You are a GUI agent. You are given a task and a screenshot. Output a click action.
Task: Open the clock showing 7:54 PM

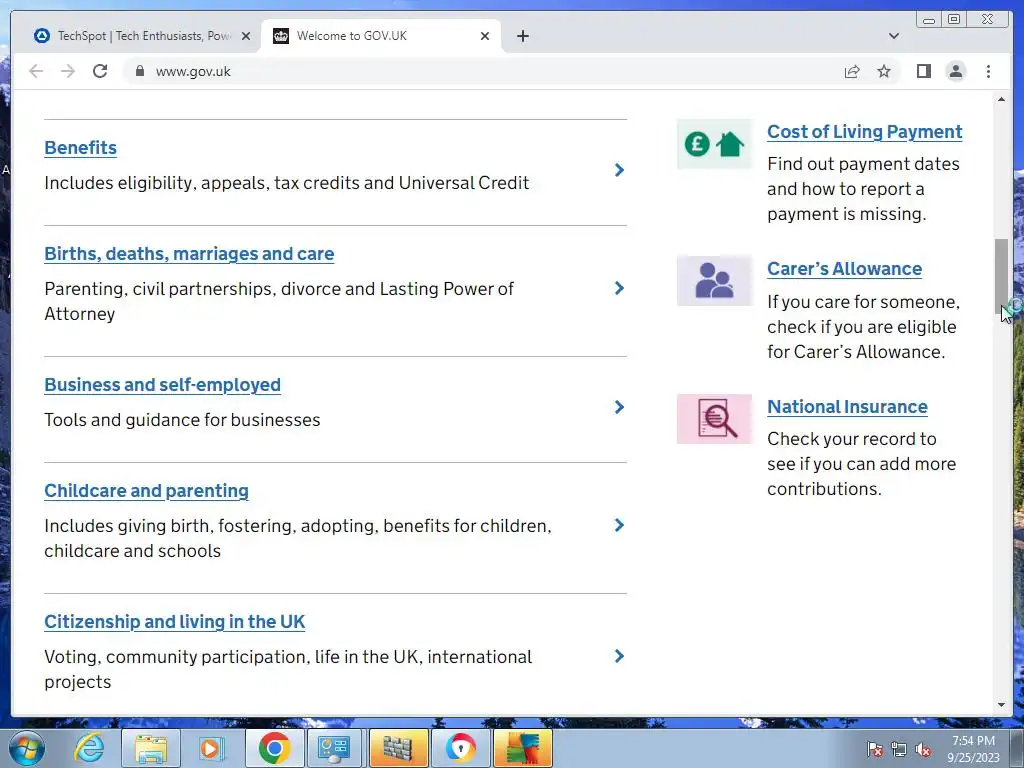973,748
